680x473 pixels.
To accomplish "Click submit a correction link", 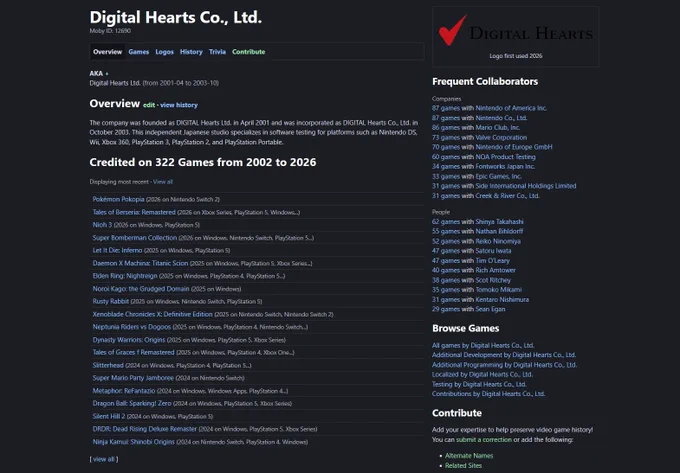I will point(484,440).
